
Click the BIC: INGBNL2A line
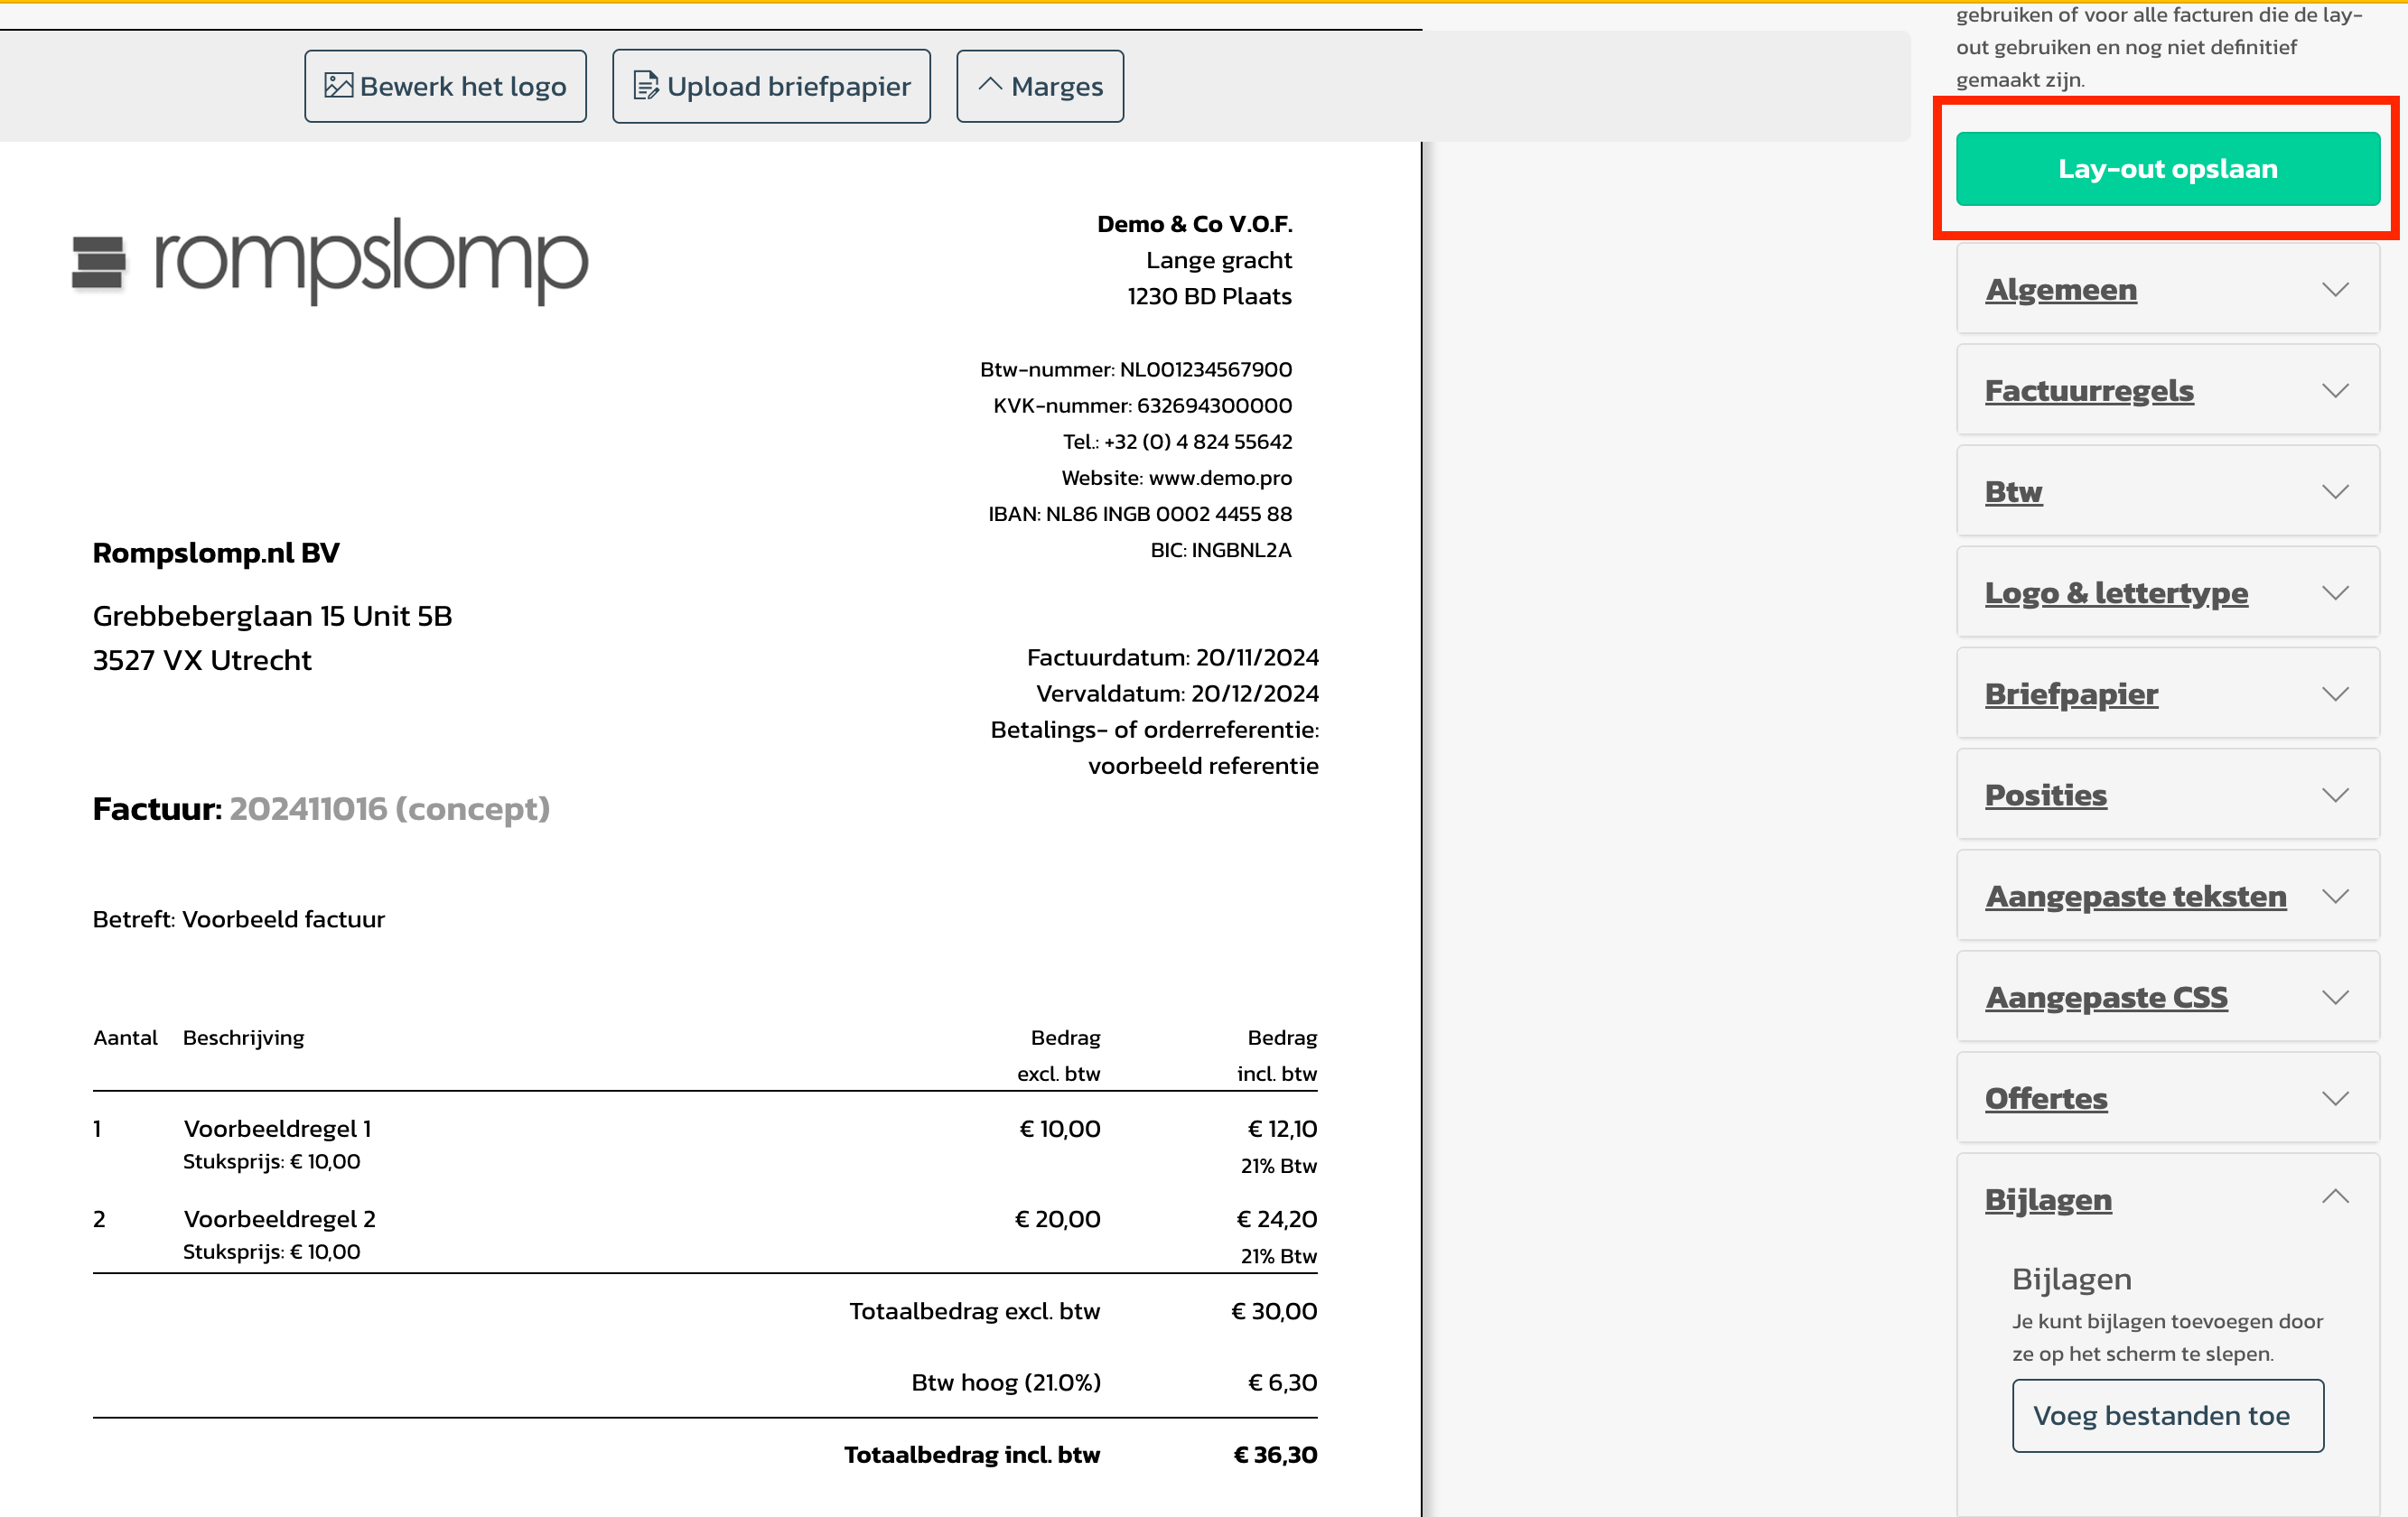coord(1221,549)
